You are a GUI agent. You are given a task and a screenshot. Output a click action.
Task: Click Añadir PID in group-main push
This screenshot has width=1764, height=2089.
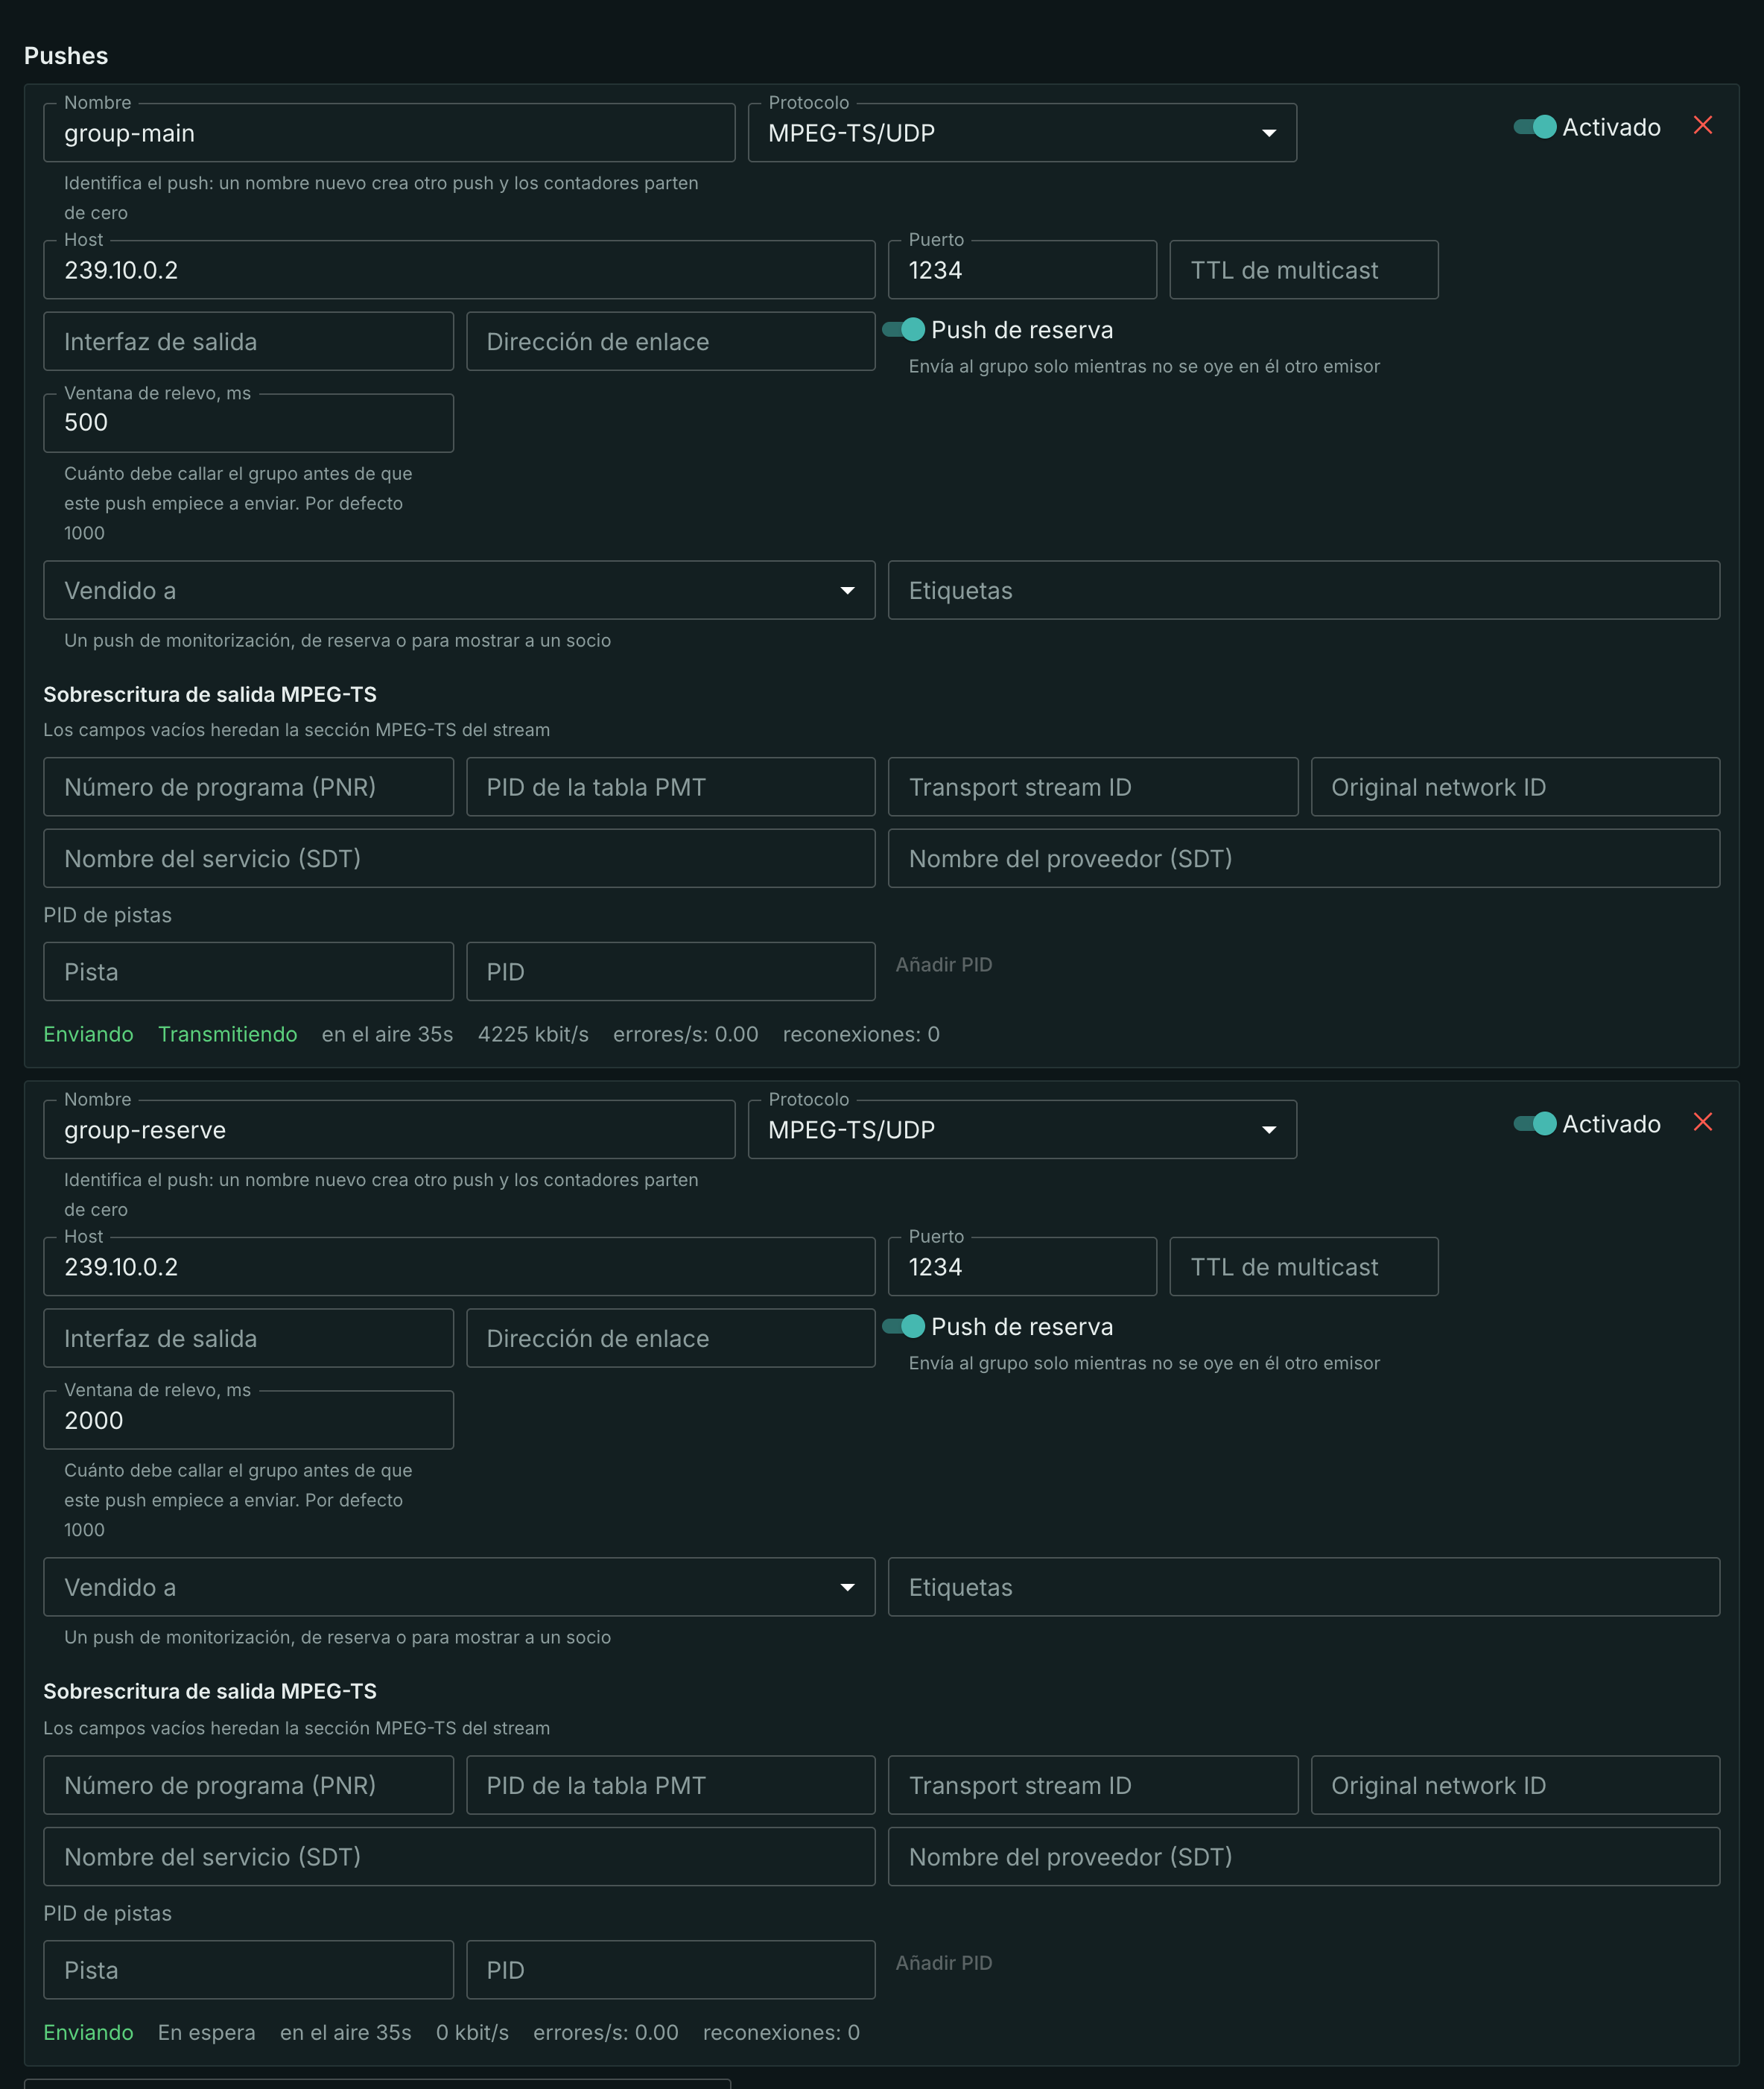tap(943, 965)
